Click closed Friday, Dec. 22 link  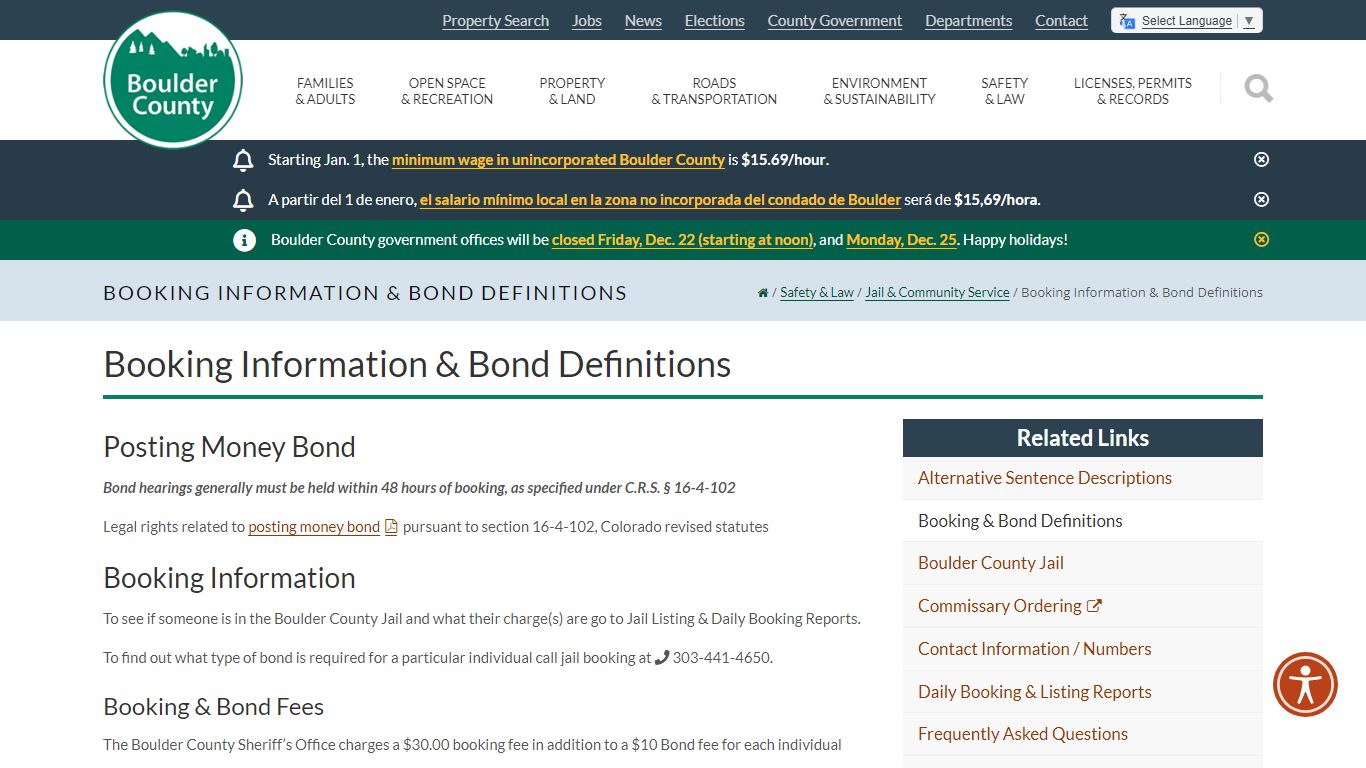pos(683,240)
